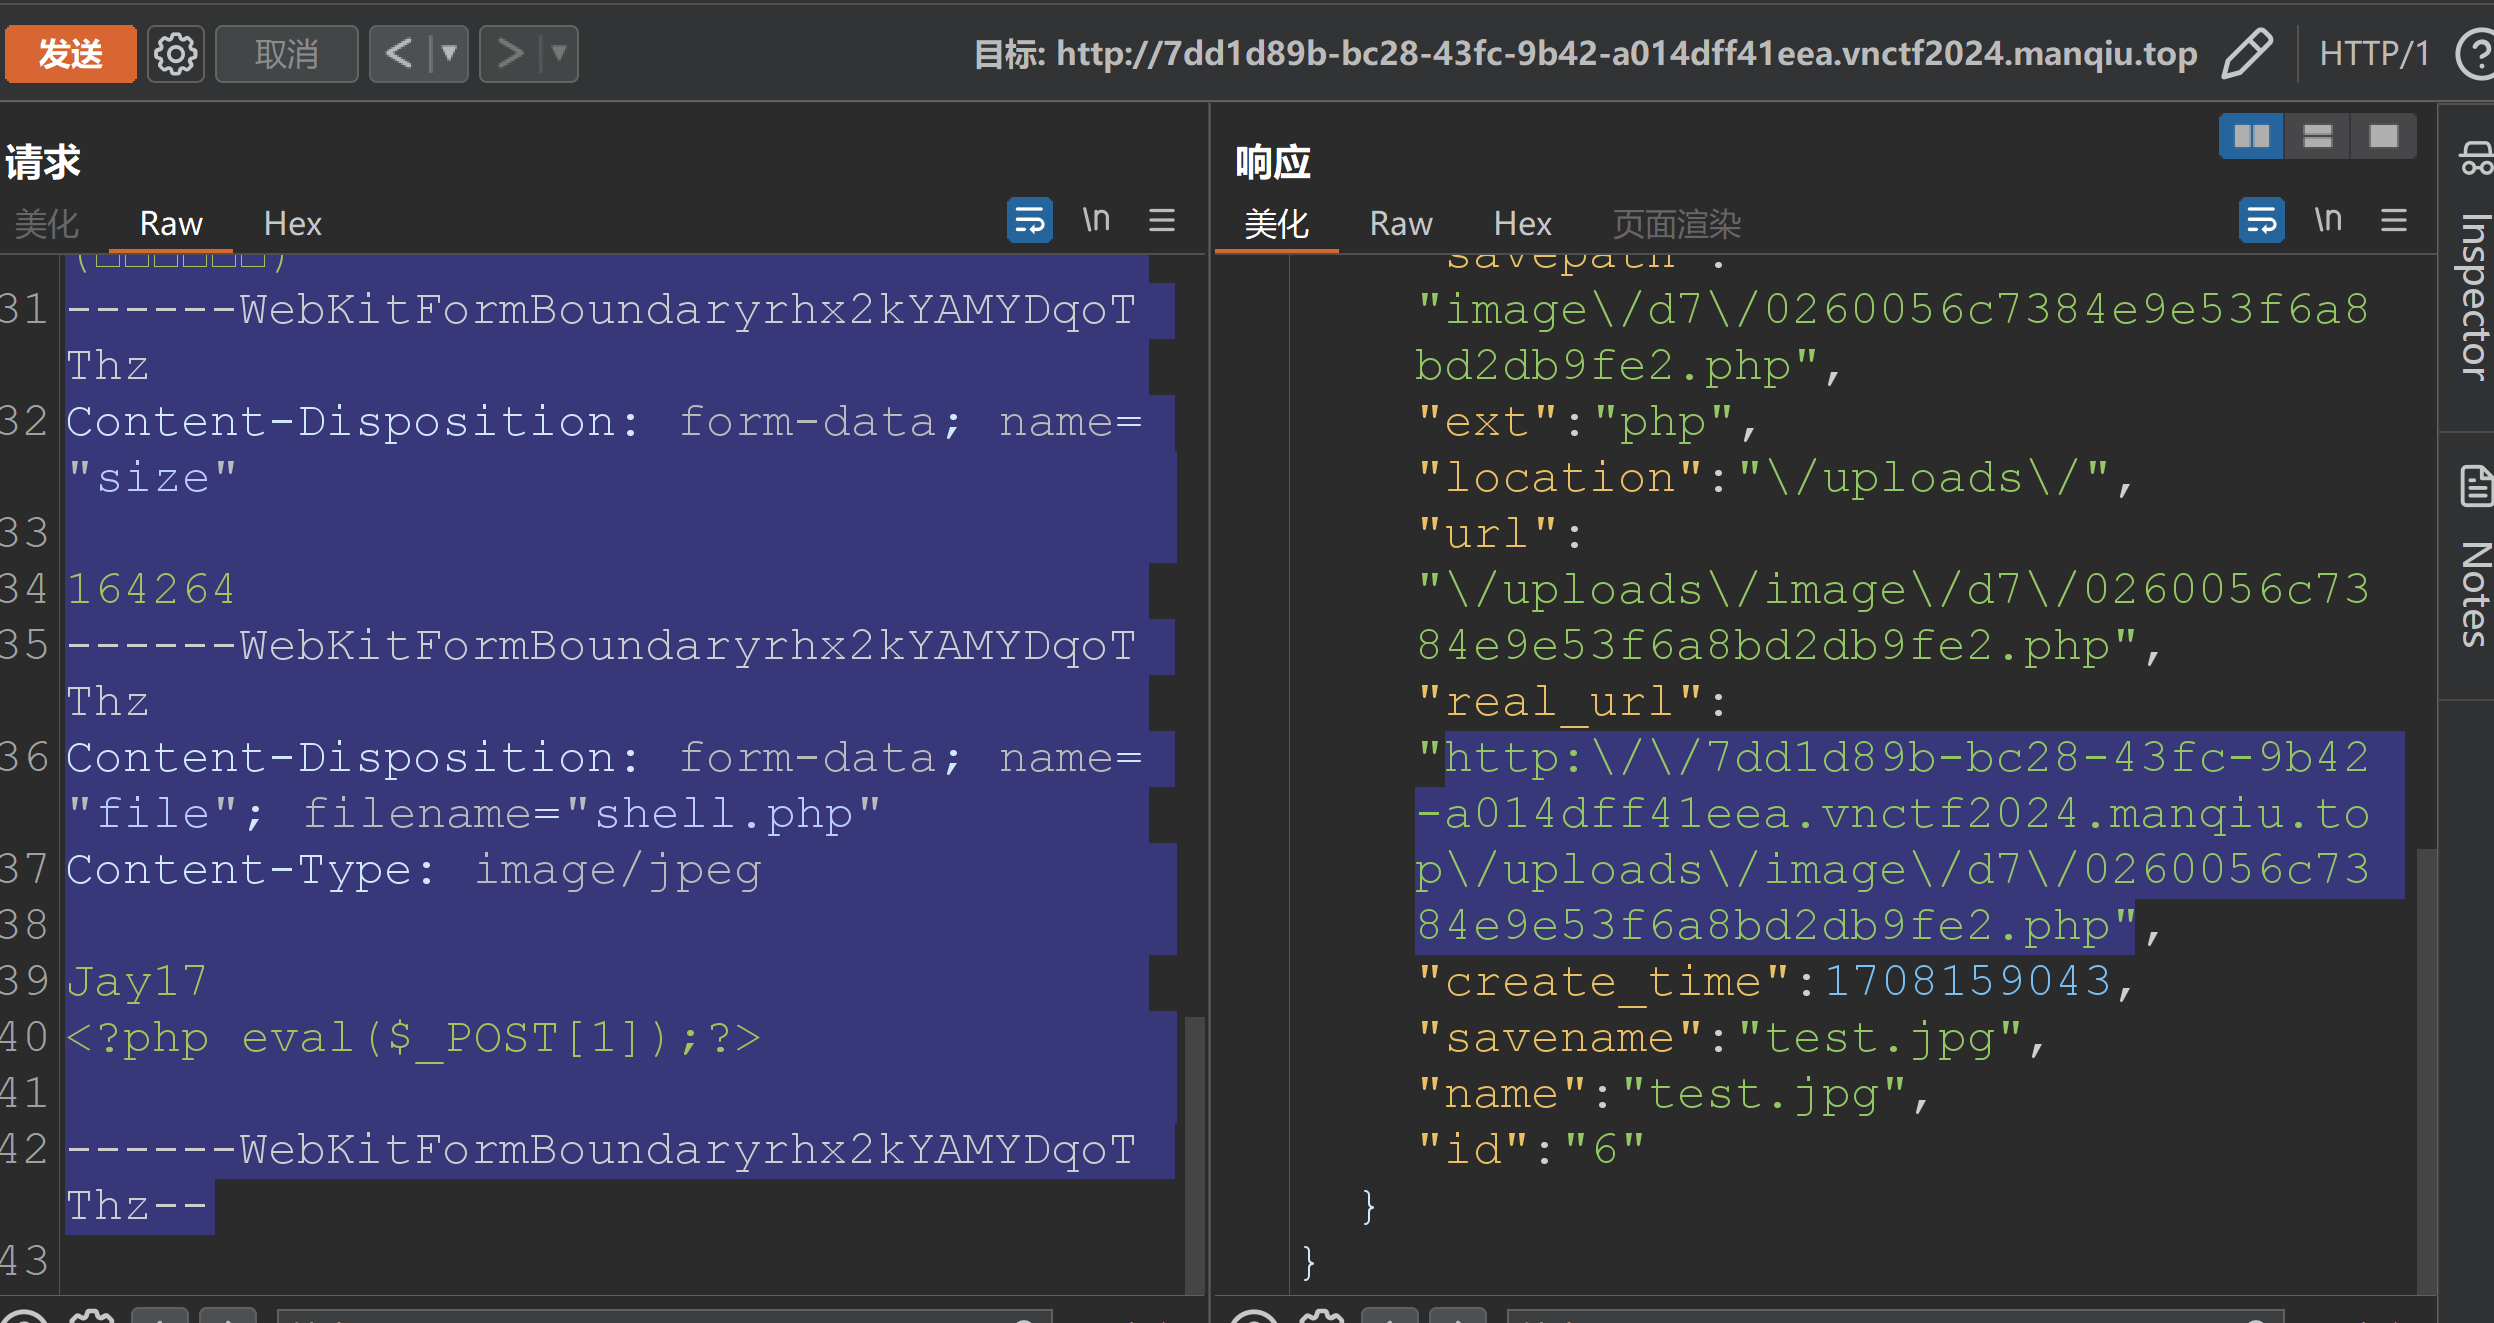Click create_time value 1708159043
The width and height of the screenshot is (2494, 1323).
(x=1967, y=982)
